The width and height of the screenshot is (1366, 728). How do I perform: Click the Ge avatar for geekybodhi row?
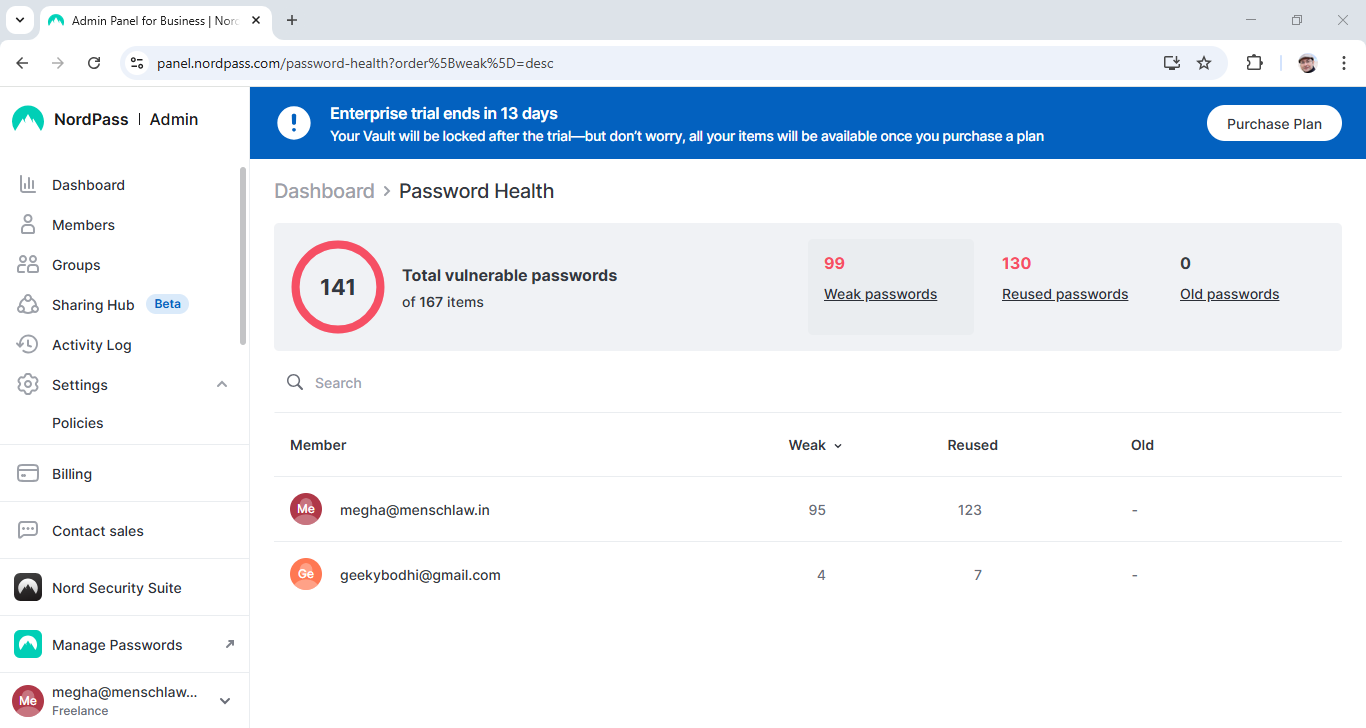tap(306, 574)
